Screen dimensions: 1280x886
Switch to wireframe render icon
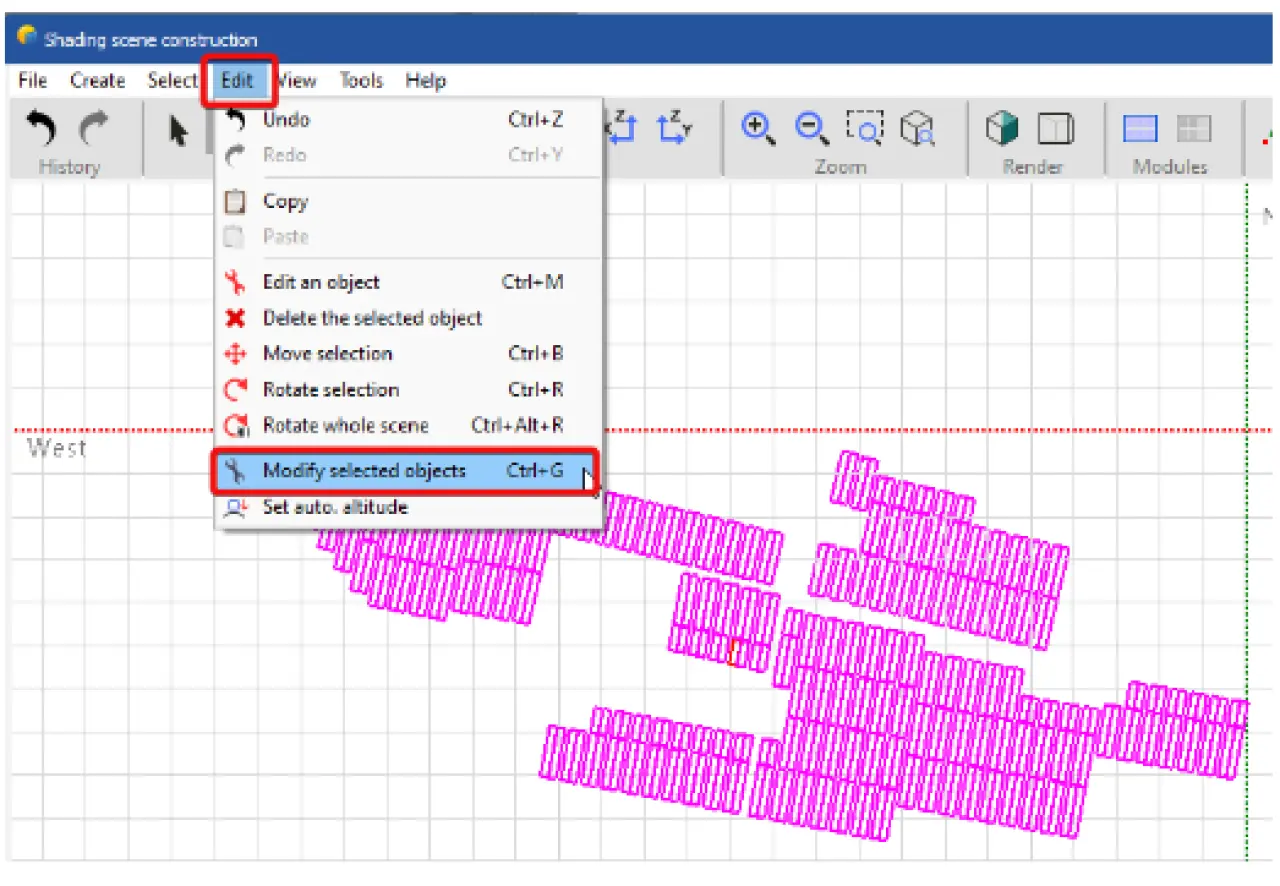(x=1055, y=128)
